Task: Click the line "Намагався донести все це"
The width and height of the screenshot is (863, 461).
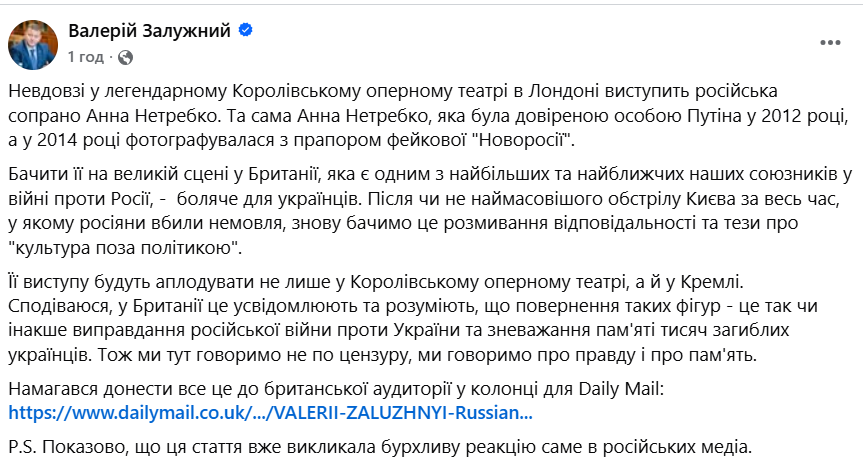Action: tap(300, 388)
